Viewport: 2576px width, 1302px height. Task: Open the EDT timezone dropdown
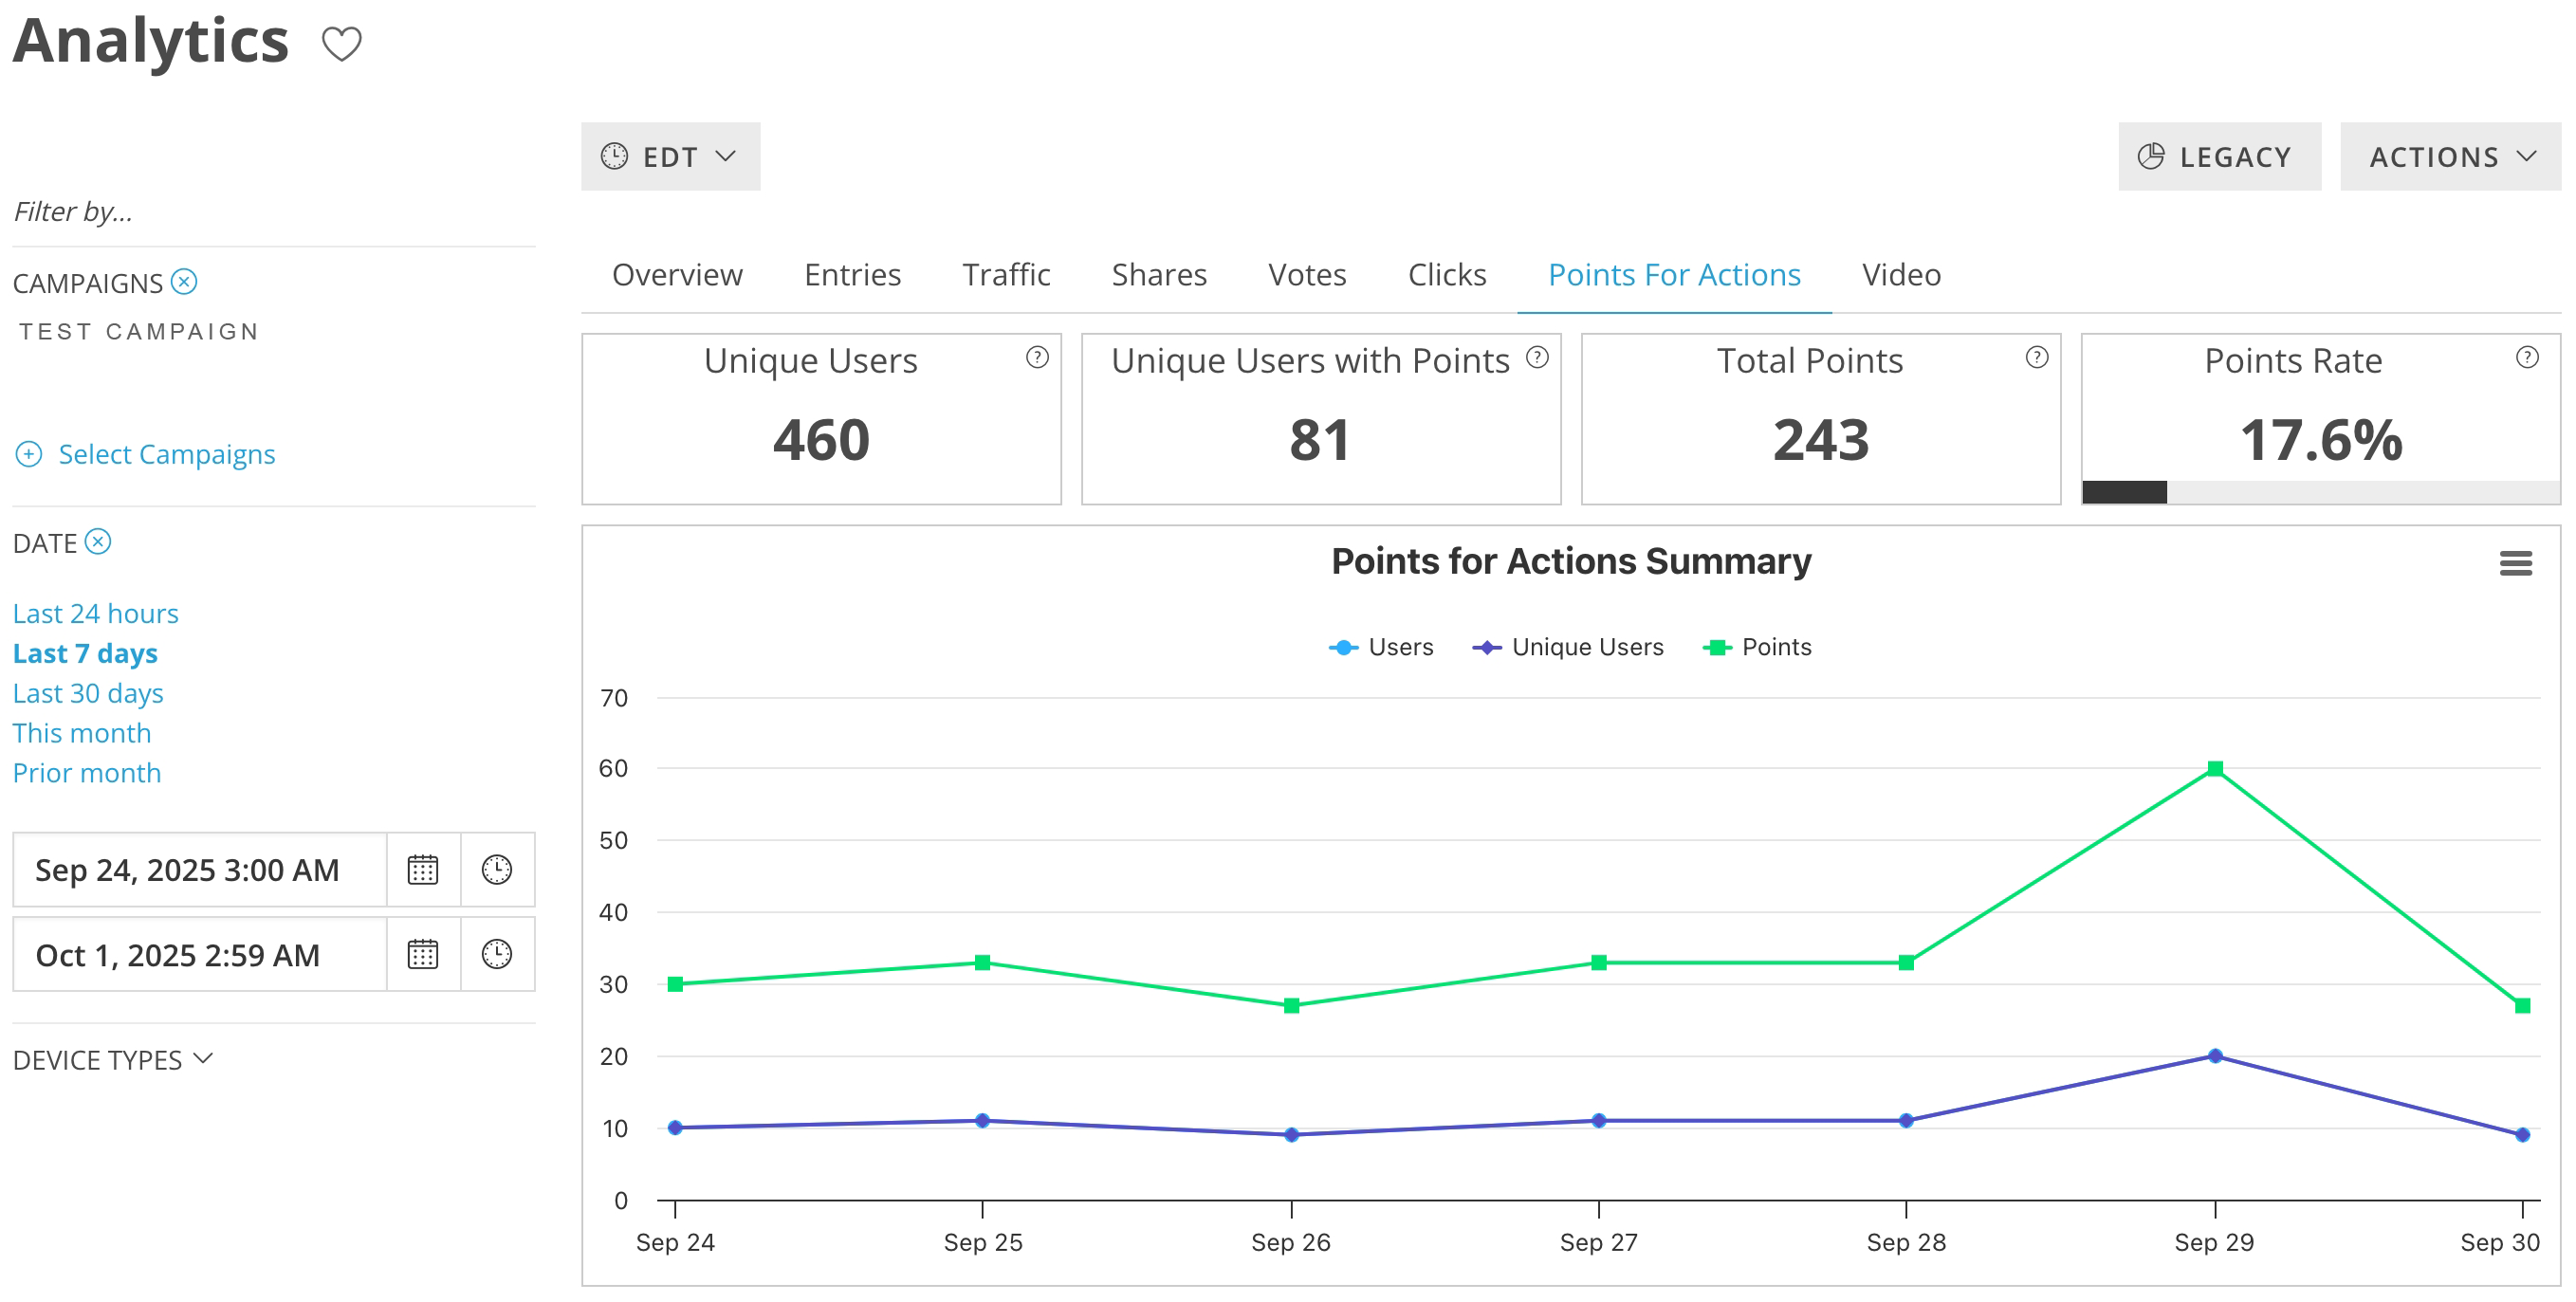coord(670,156)
